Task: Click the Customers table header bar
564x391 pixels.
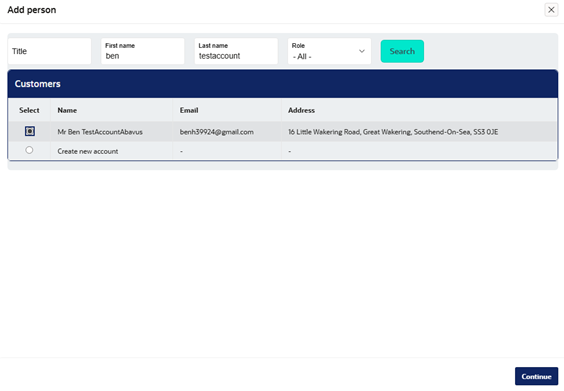Action: pos(283,84)
